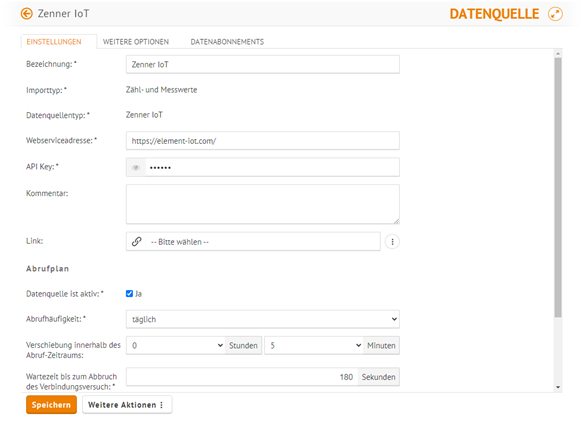
Task: Click the API Key password field
Action: (272, 168)
